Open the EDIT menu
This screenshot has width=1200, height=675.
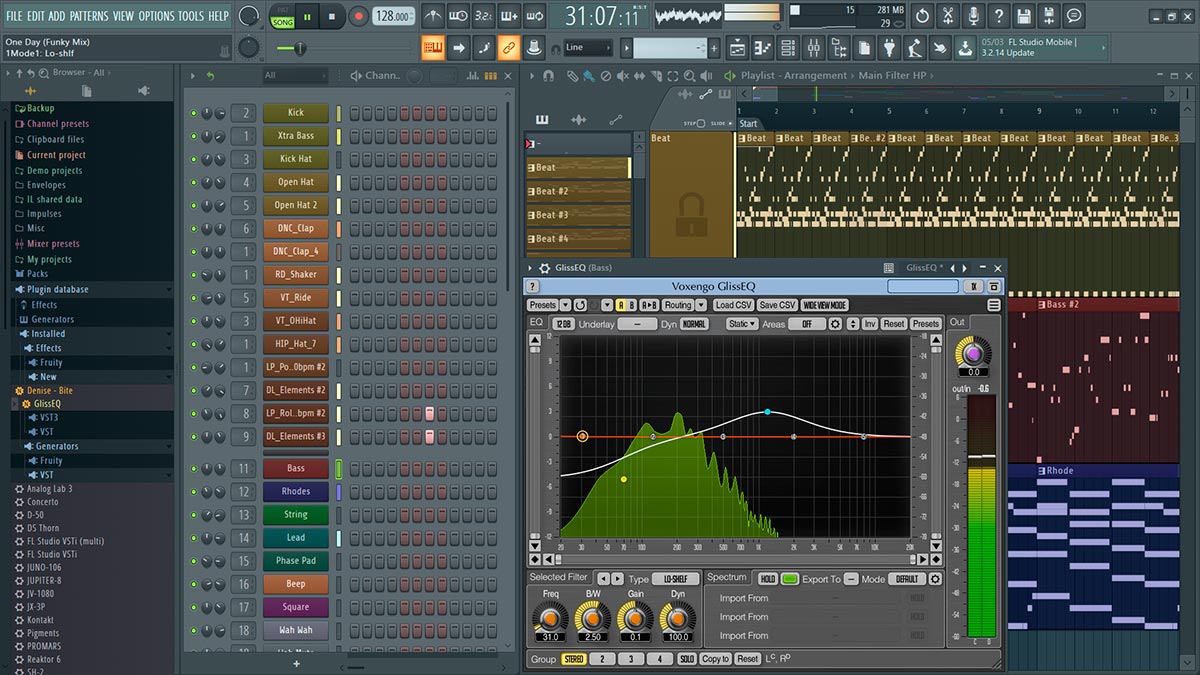tap(35, 16)
